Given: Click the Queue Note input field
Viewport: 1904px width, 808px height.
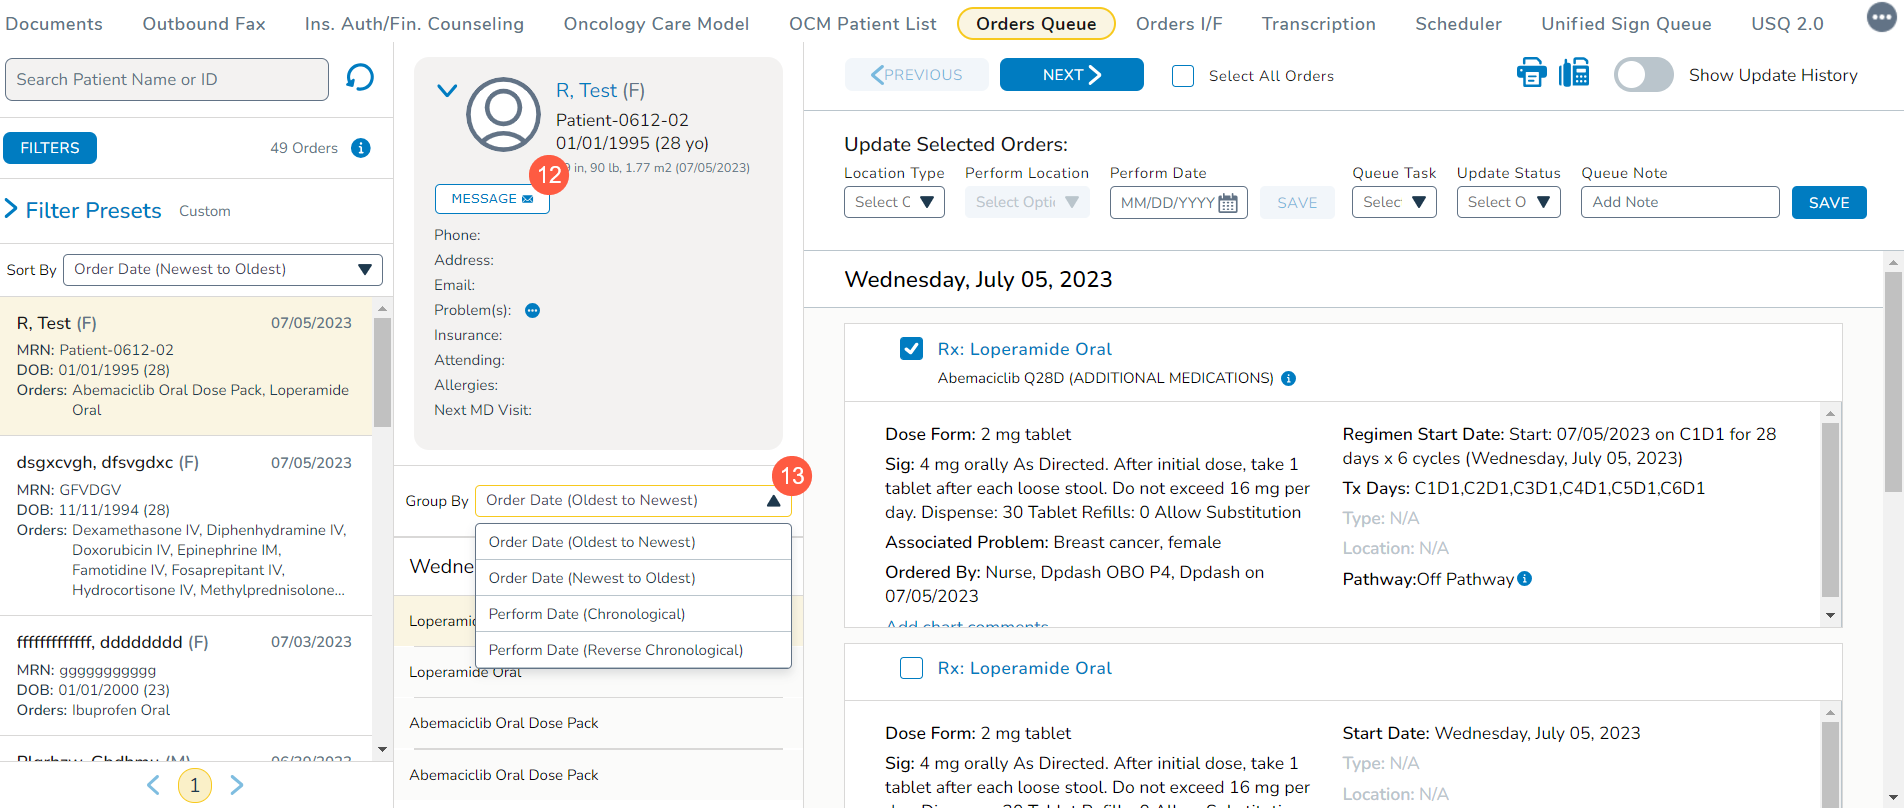Looking at the screenshot, I should [1679, 202].
